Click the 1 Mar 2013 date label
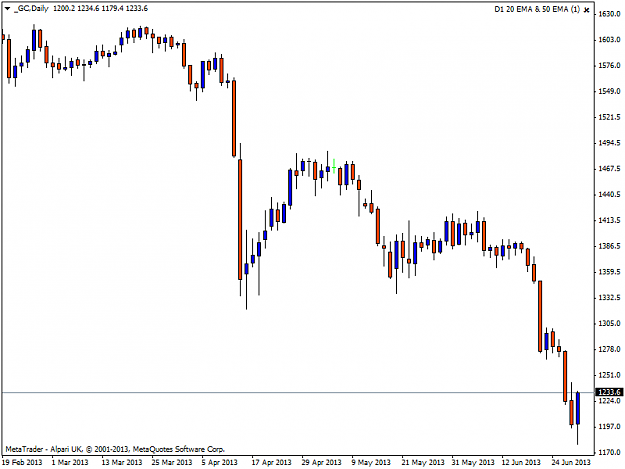The width and height of the screenshot is (625, 469). pyautogui.click(x=70, y=462)
